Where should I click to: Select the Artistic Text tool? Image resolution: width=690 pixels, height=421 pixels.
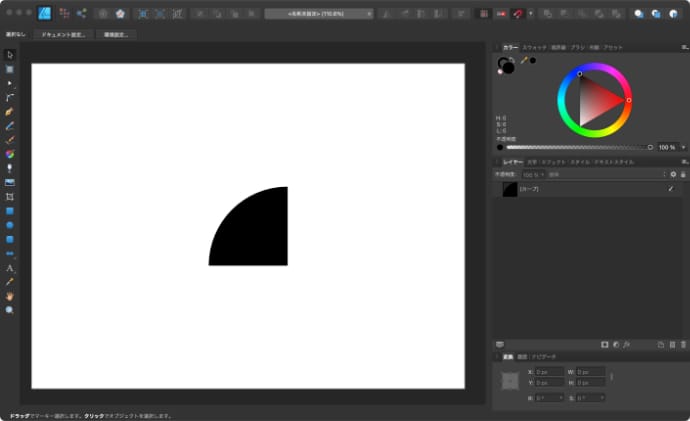click(10, 268)
